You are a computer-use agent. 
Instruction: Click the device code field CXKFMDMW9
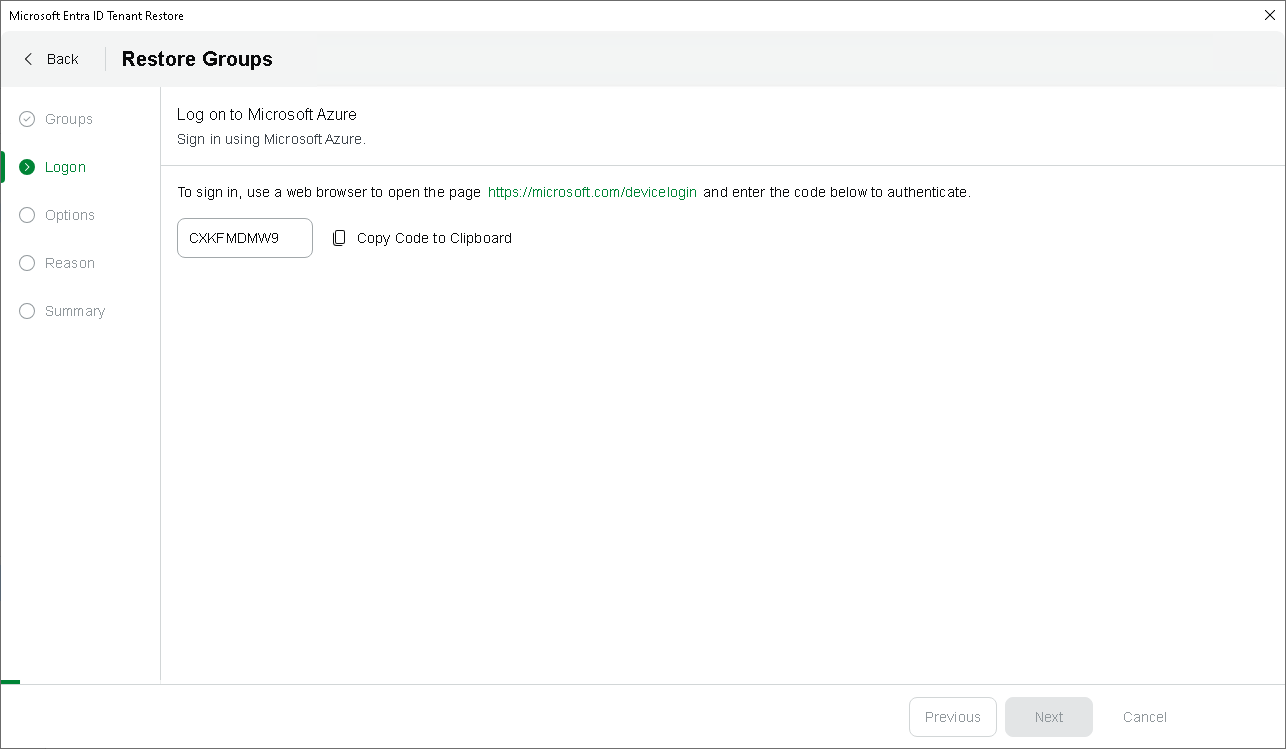click(x=244, y=238)
